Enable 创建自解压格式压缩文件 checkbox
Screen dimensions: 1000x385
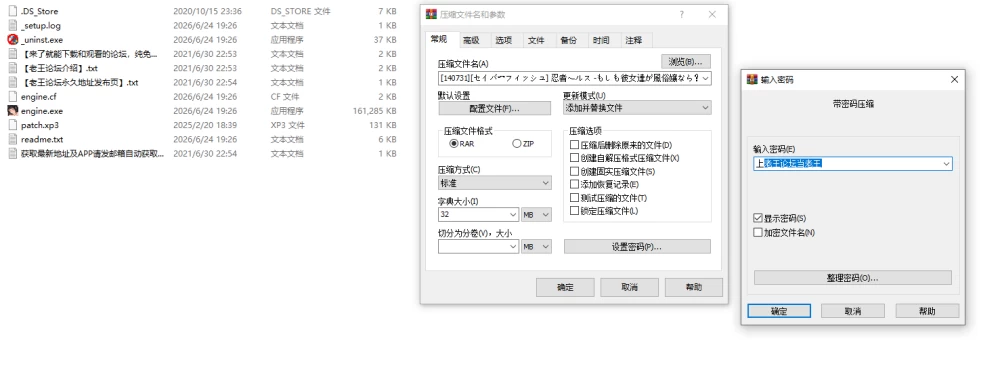pyautogui.click(x=575, y=158)
